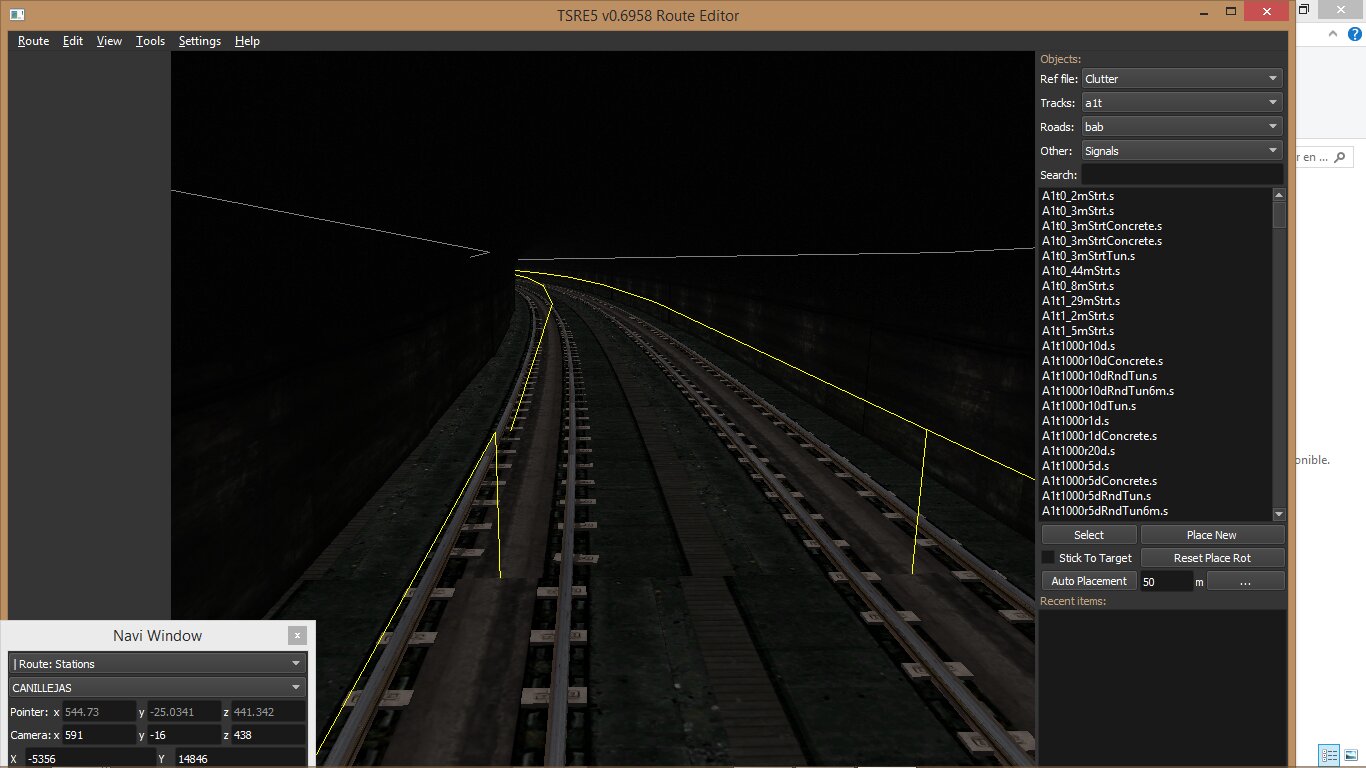The image size is (1366, 768).
Task: Switch to large thumbnails view icon
Action: tap(1351, 755)
